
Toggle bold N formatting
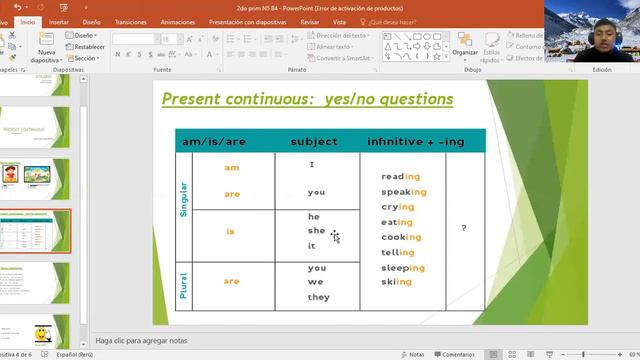[x=118, y=54]
